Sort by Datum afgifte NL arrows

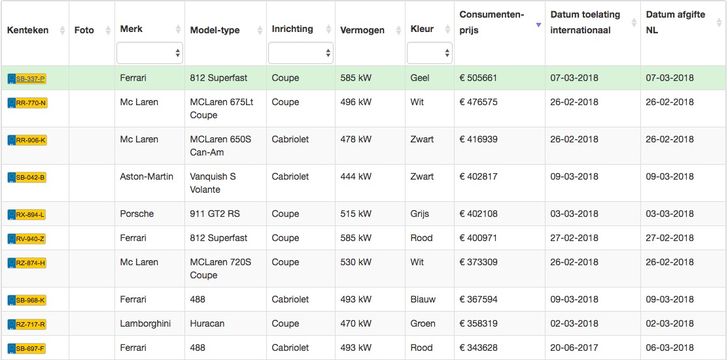tap(719, 22)
